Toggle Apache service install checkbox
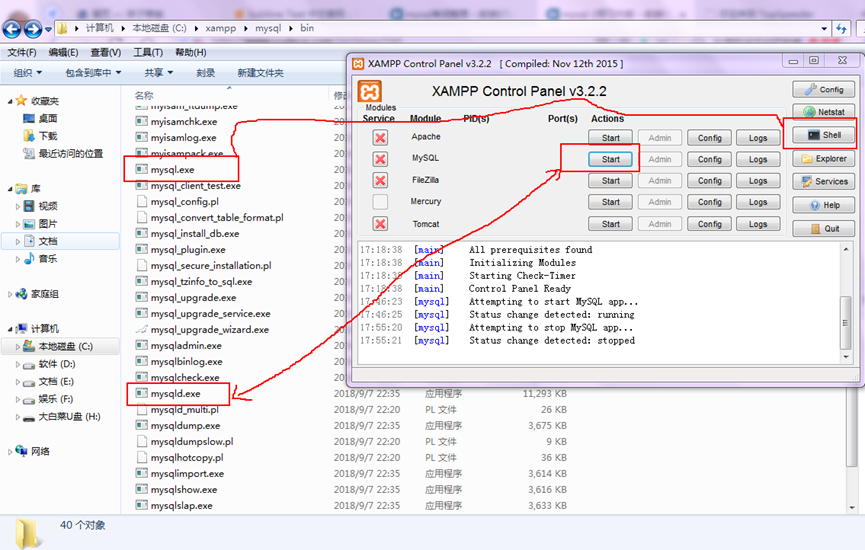 380,137
